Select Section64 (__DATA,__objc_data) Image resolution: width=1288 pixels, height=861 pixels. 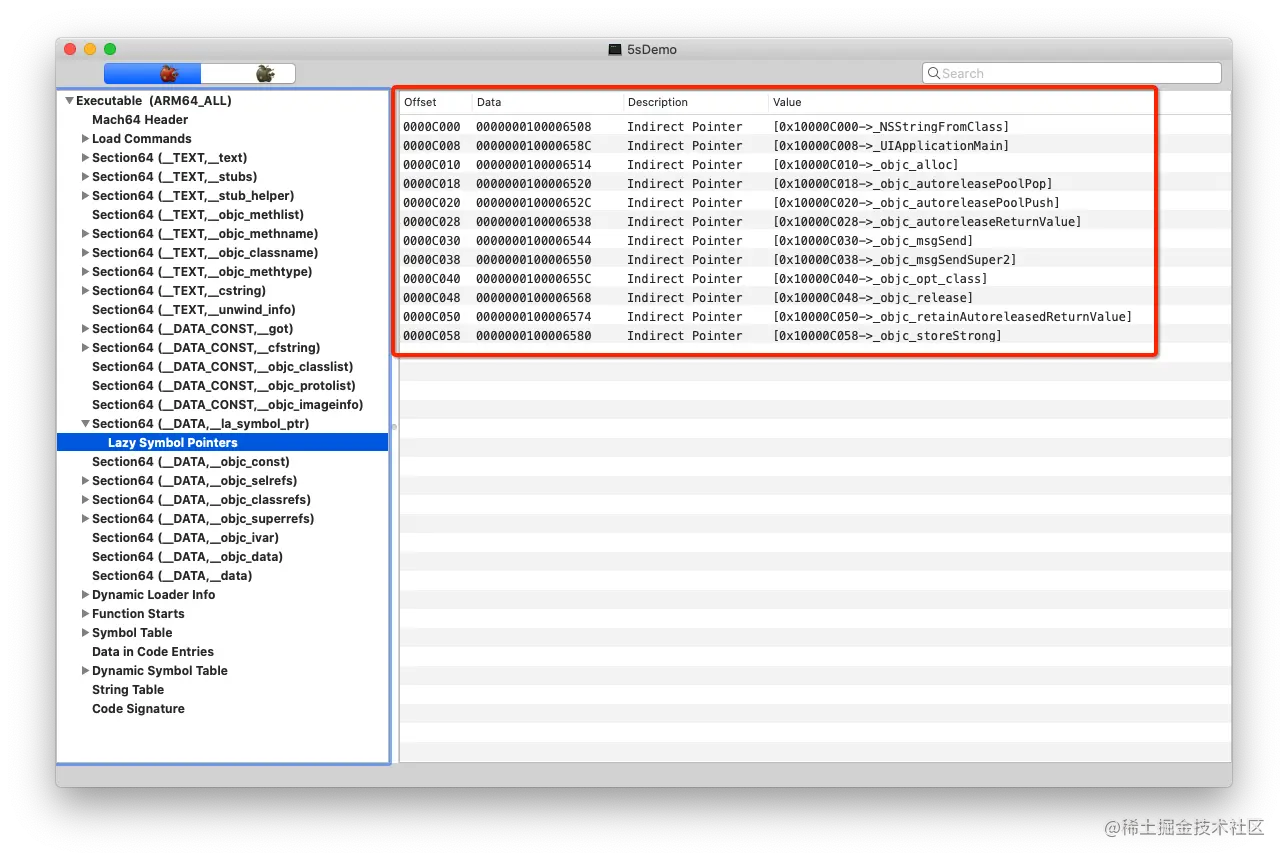(x=187, y=557)
